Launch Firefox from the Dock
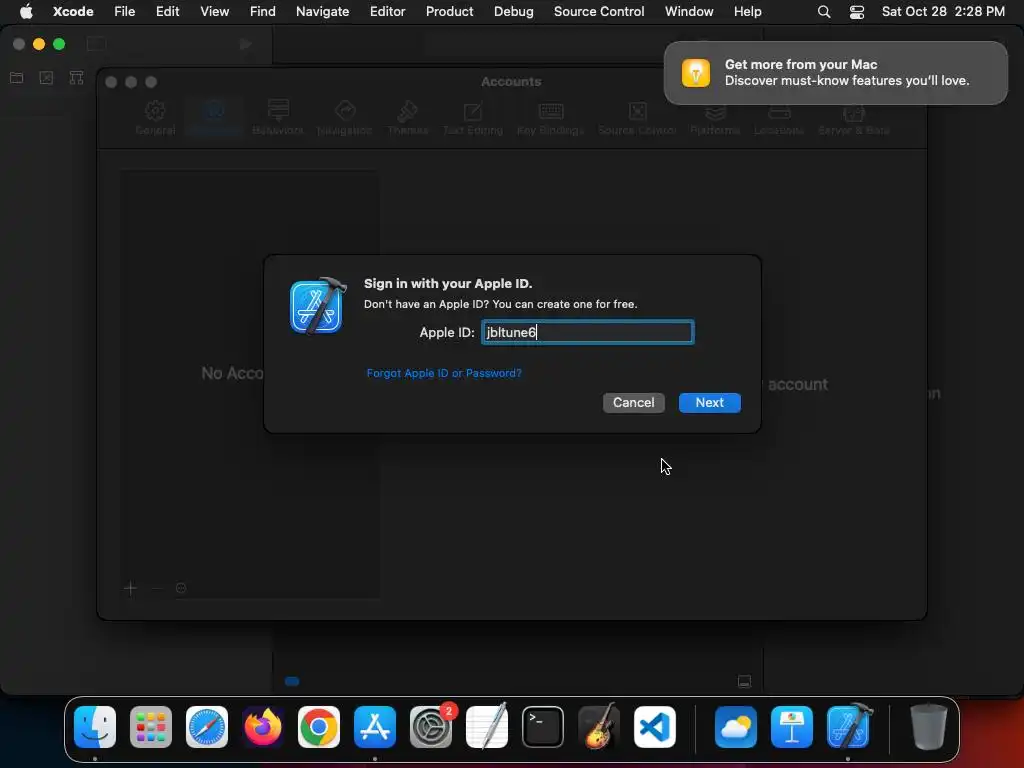 263,727
